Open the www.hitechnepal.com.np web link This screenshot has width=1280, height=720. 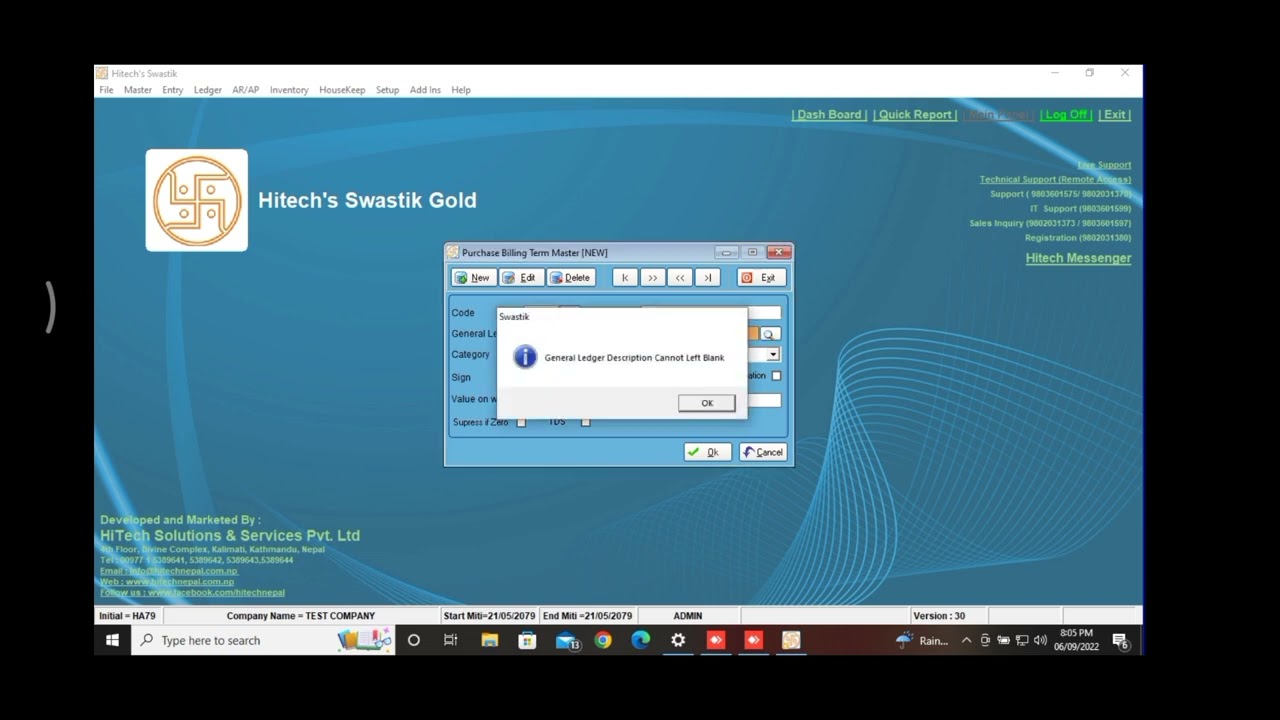point(167,582)
